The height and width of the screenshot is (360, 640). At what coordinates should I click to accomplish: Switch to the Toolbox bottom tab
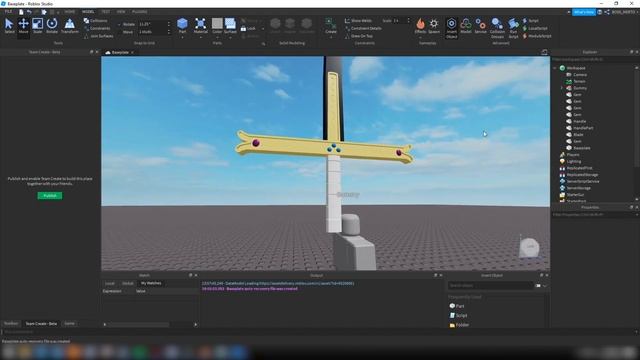pyautogui.click(x=11, y=324)
